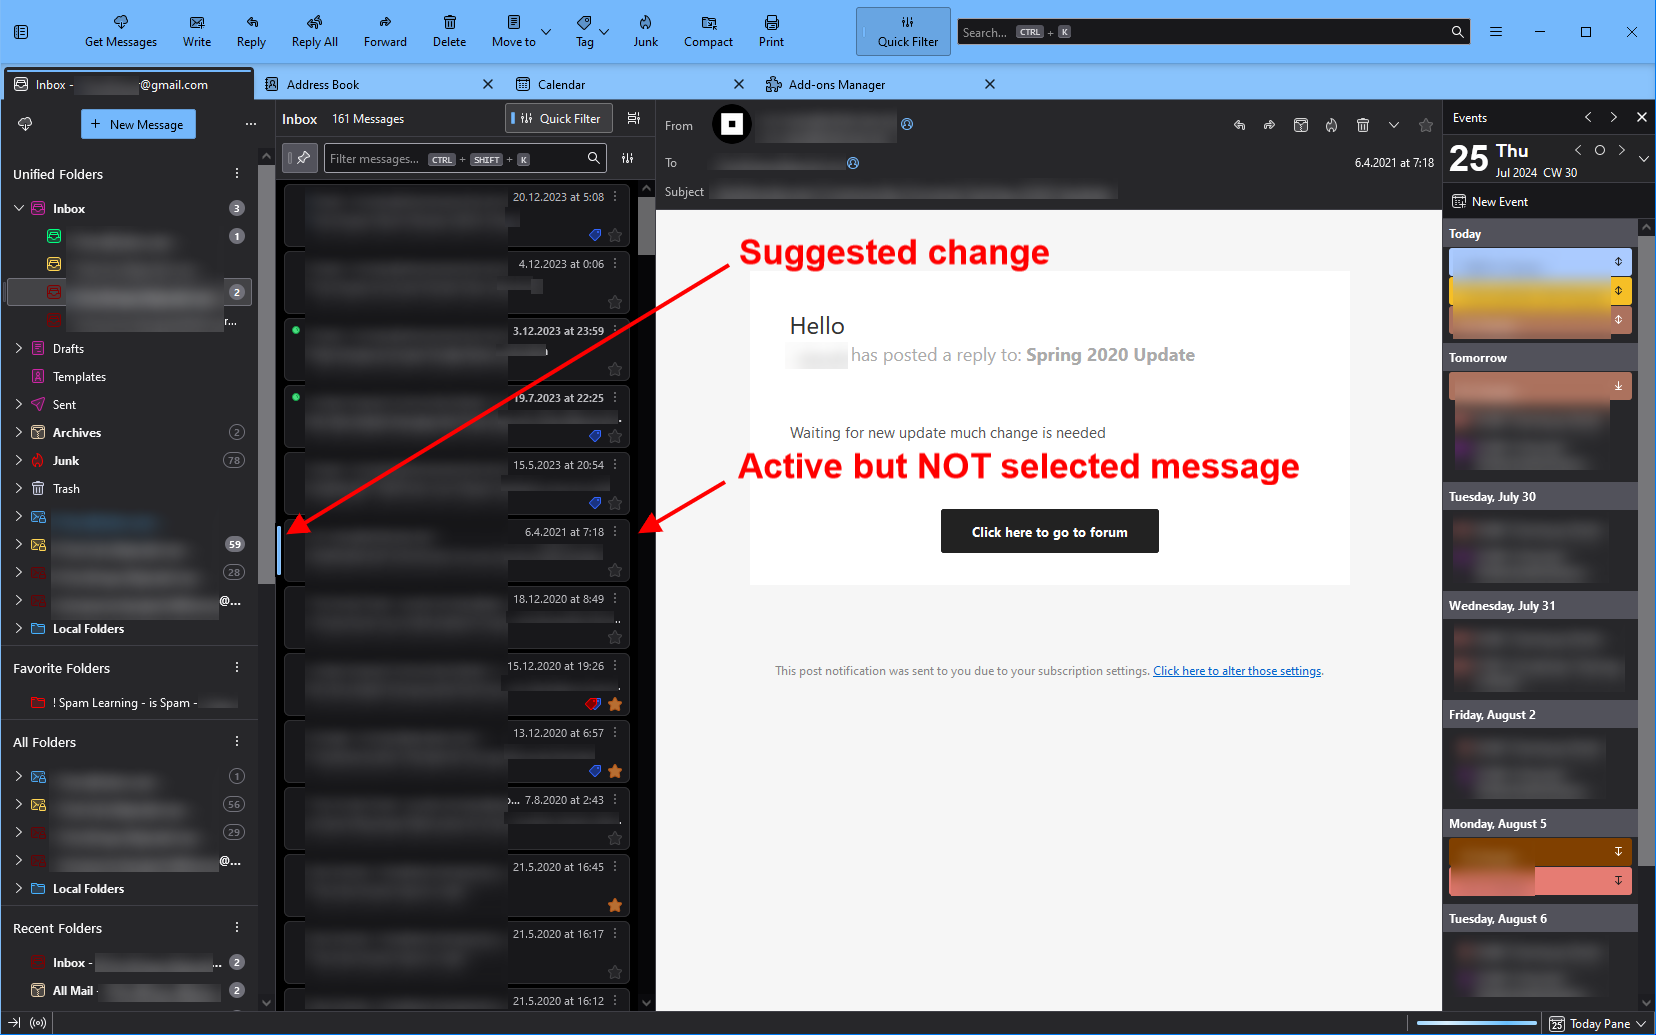Delete the open message with the header trash icon
Image resolution: width=1656 pixels, height=1035 pixels.
click(1362, 125)
